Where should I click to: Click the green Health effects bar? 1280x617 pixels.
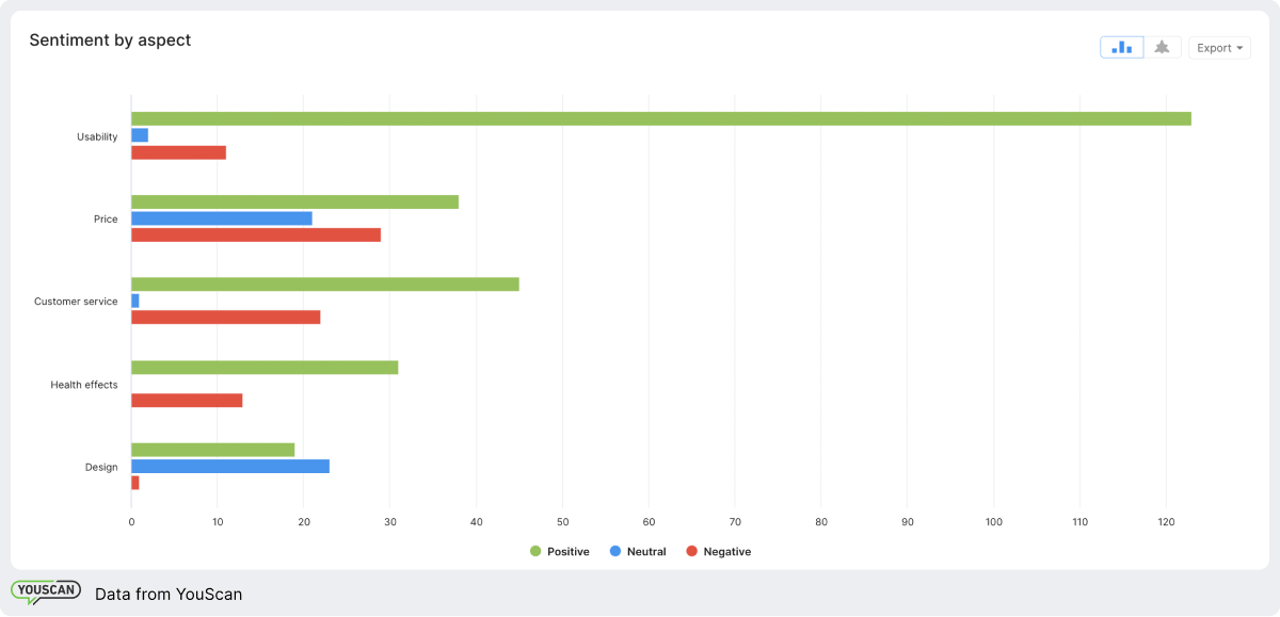coord(263,366)
